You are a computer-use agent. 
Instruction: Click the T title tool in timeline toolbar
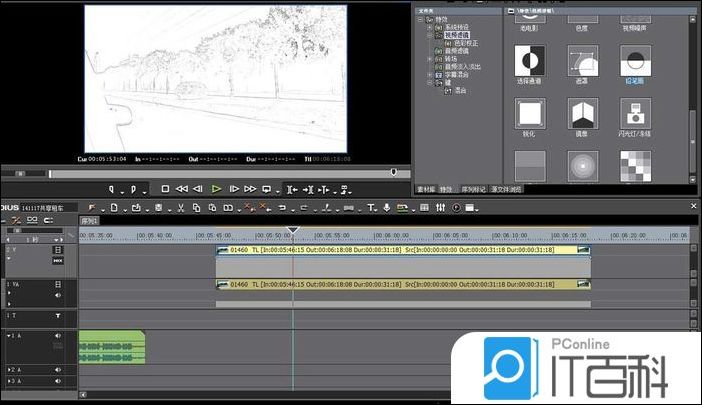click(371, 208)
